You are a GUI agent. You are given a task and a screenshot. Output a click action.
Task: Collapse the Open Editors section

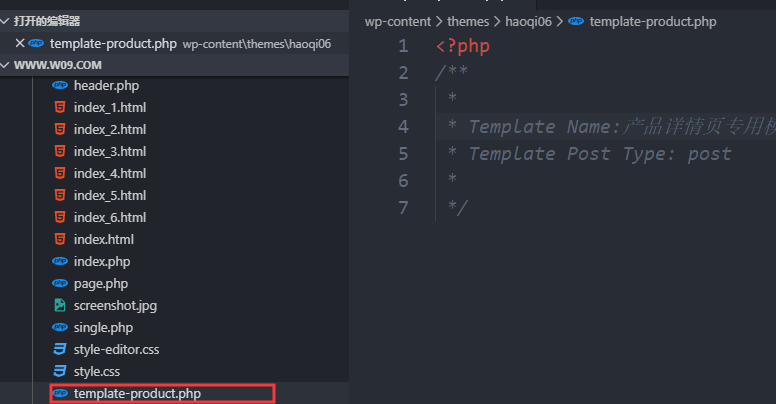click(x=6, y=21)
